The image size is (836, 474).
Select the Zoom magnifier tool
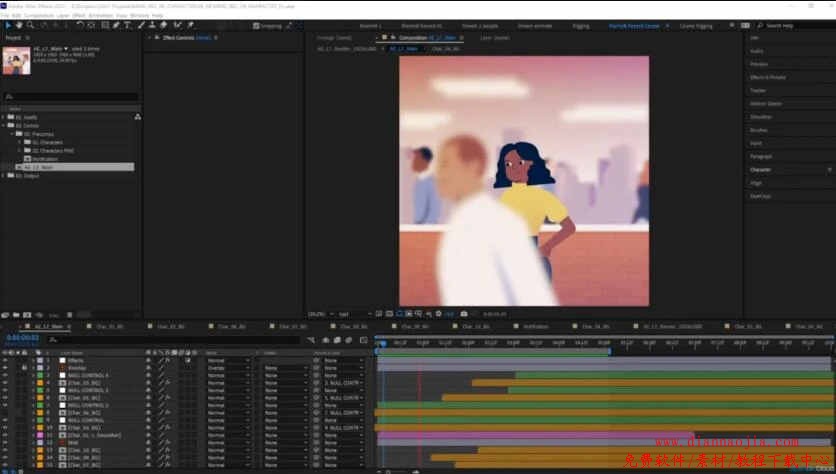(29, 25)
